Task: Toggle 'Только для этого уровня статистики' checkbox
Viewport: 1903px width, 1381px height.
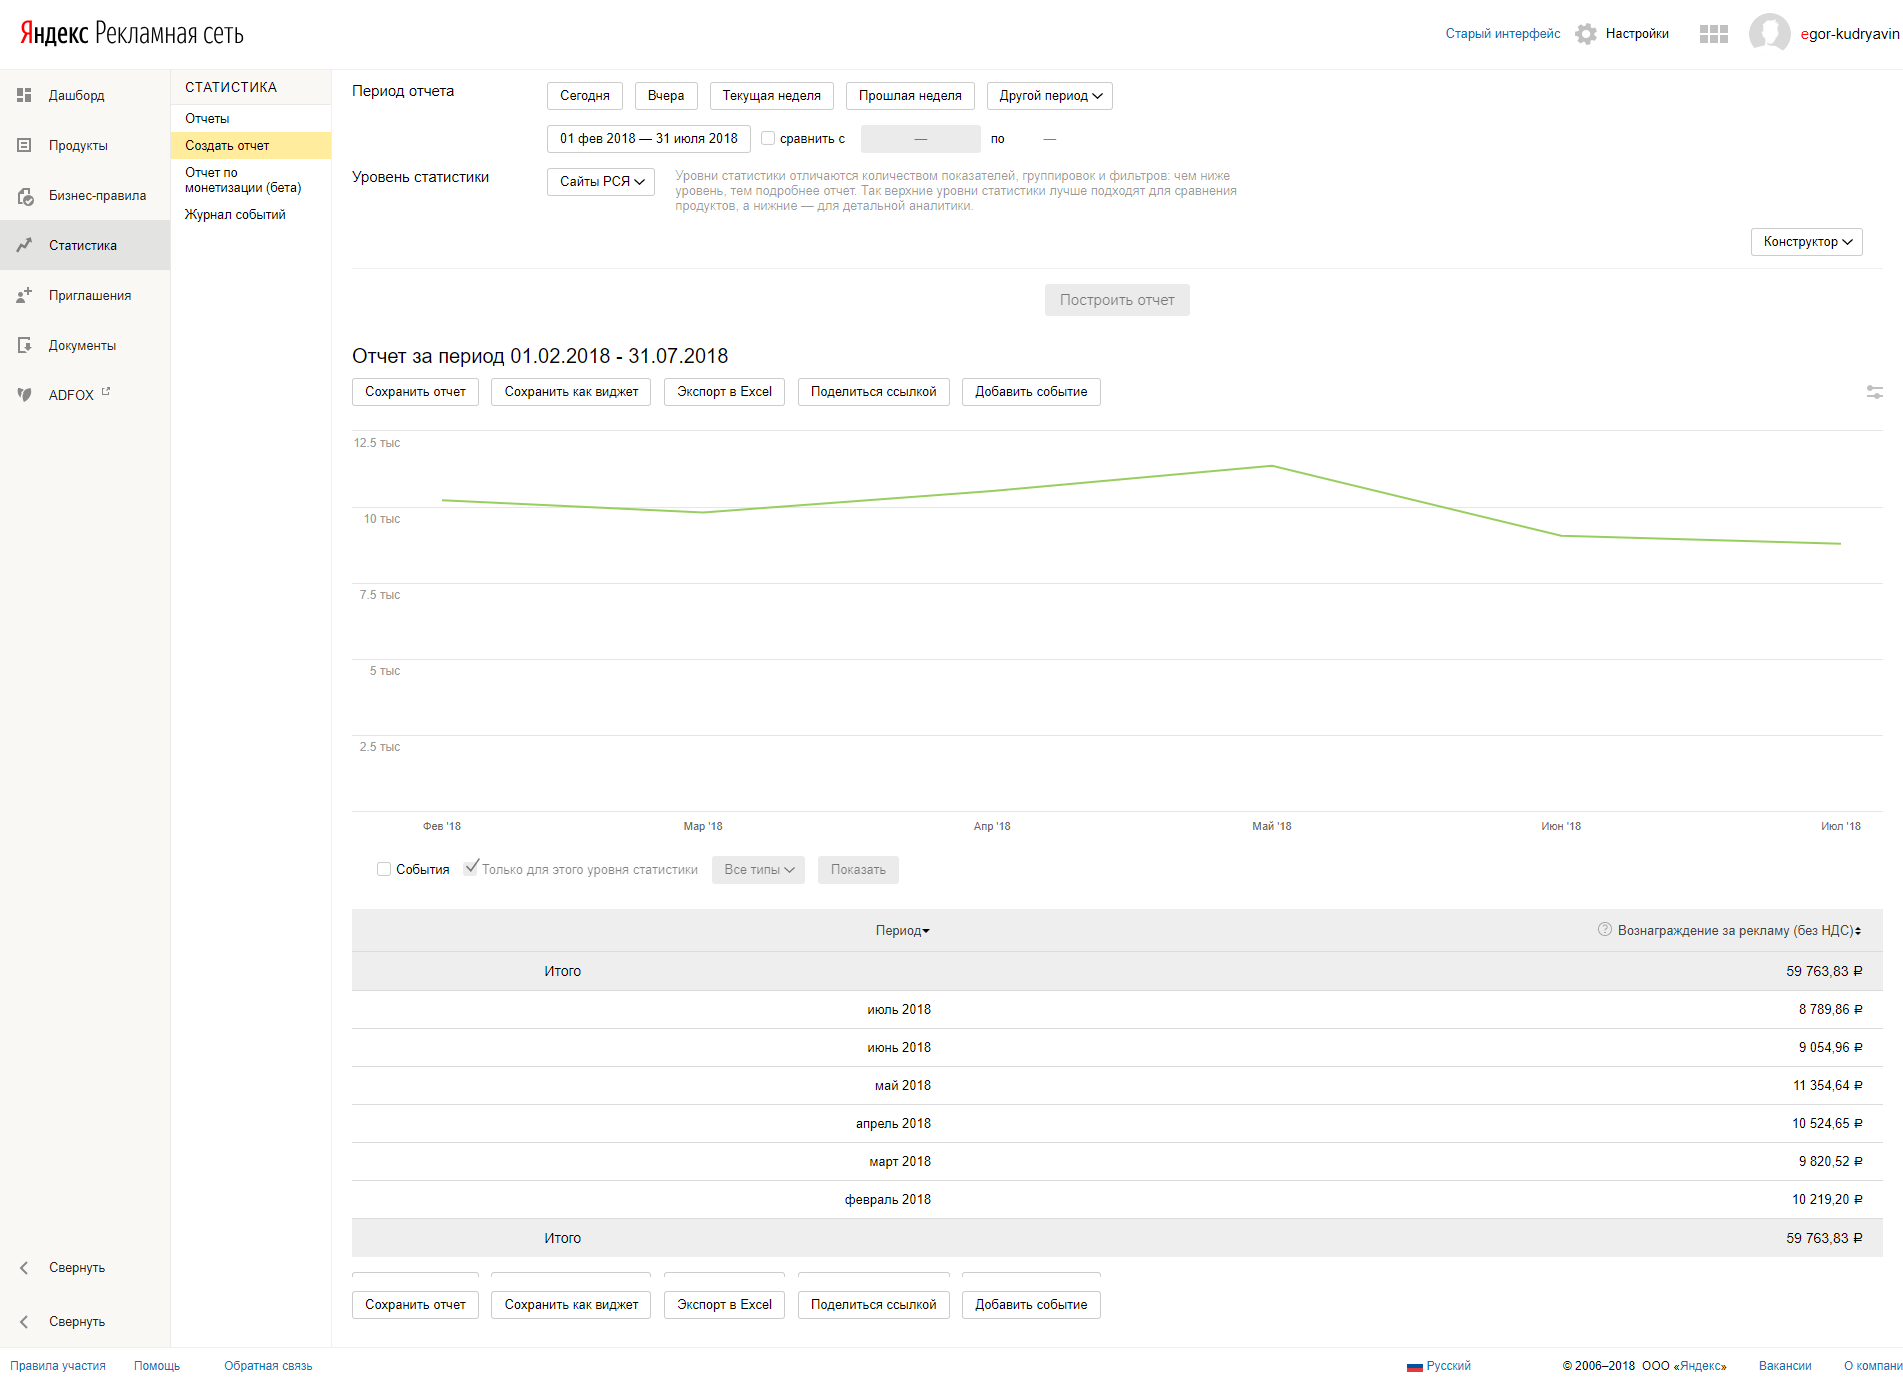Action: coord(471,868)
